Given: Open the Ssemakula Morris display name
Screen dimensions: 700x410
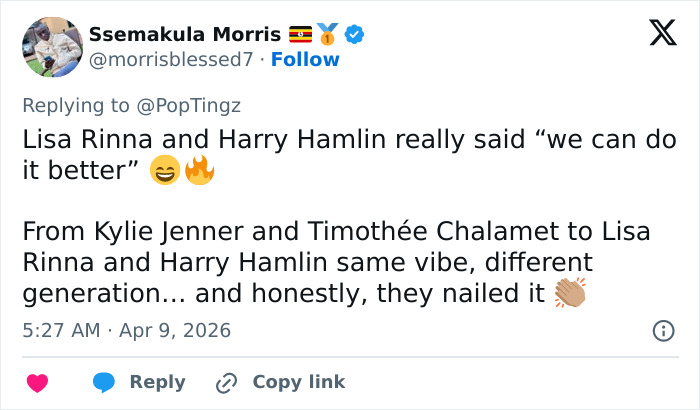Looking at the screenshot, I should [x=185, y=35].
